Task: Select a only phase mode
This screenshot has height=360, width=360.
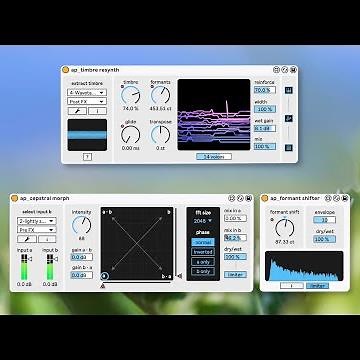Action: coord(203,262)
